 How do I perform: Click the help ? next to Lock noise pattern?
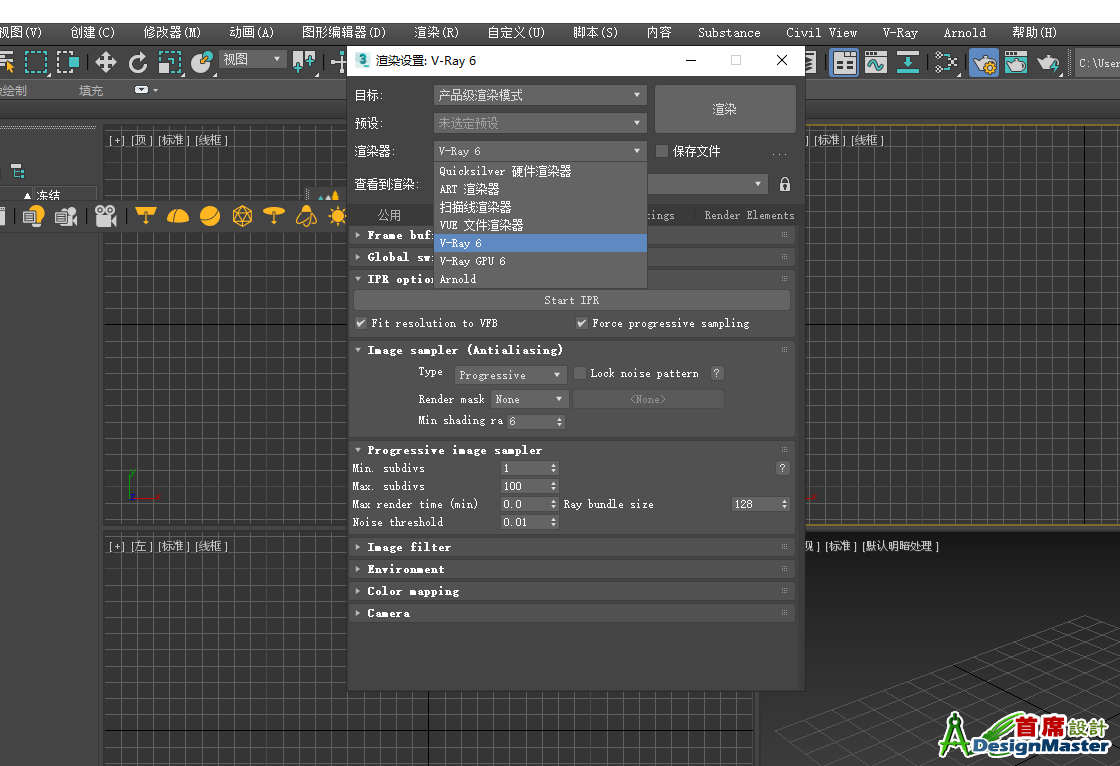pos(716,373)
